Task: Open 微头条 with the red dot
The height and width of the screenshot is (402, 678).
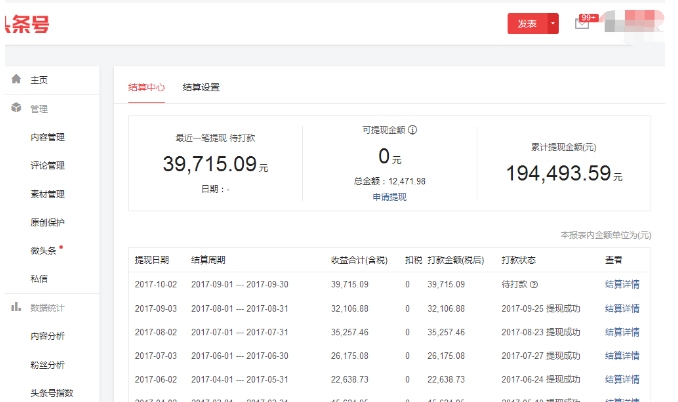Action: [43, 250]
